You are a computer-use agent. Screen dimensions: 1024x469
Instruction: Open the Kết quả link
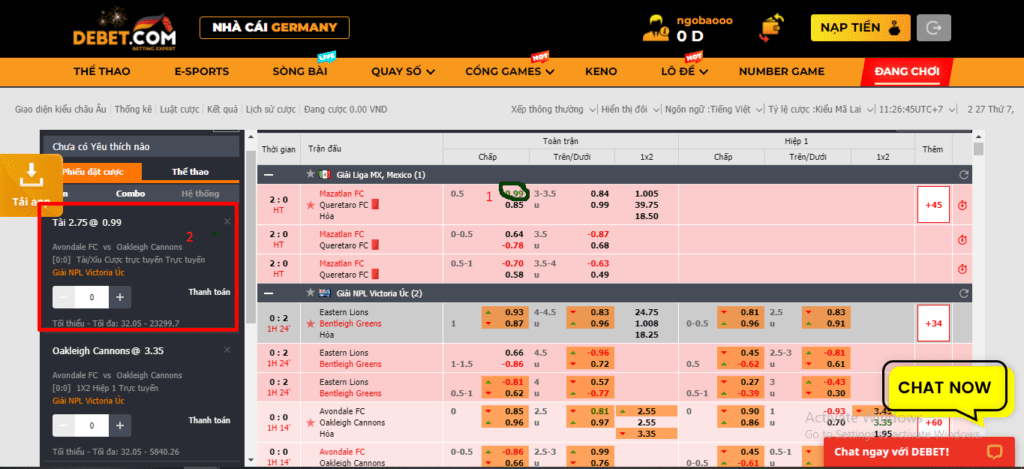[222, 109]
